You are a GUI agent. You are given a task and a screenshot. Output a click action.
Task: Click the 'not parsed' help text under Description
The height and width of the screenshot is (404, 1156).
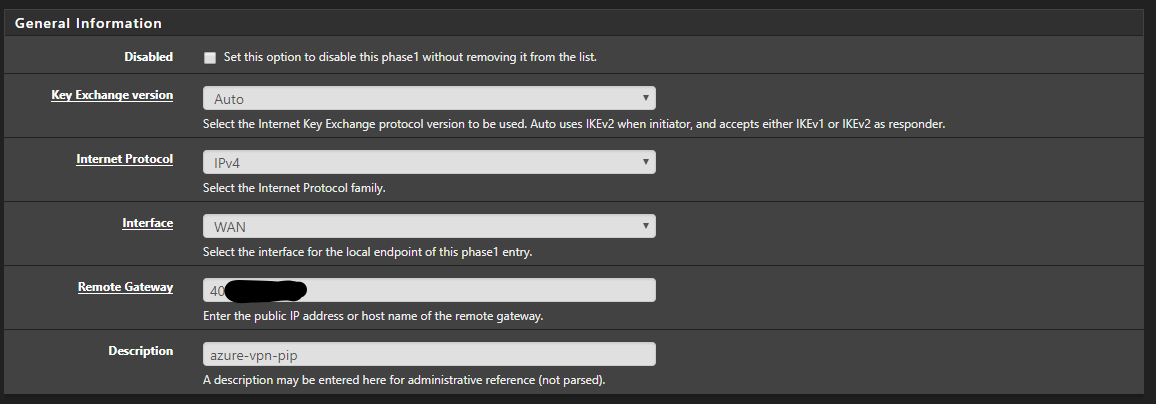(x=404, y=380)
